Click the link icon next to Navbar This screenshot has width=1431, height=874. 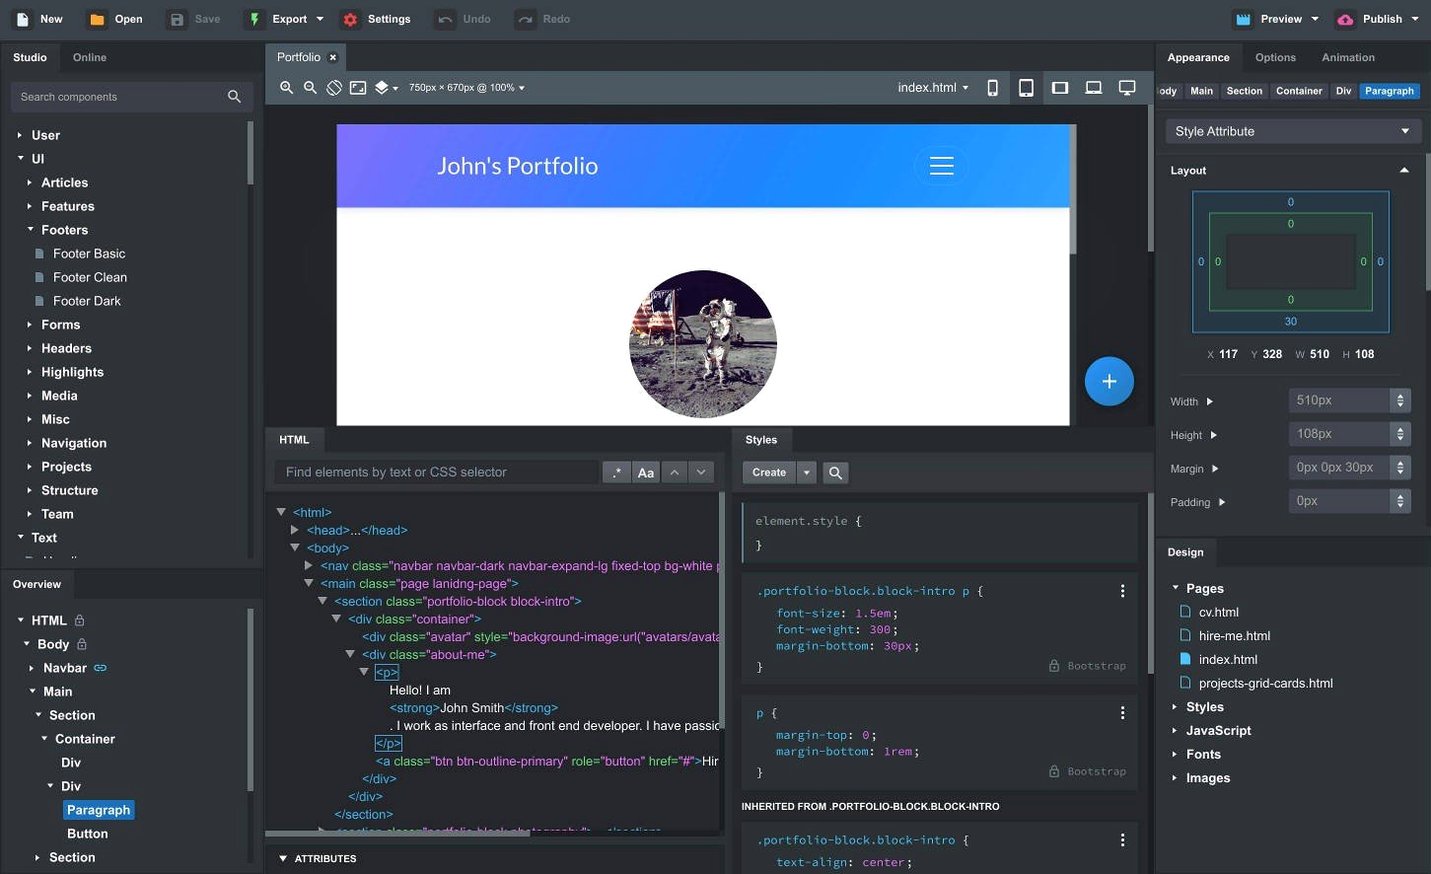[100, 668]
